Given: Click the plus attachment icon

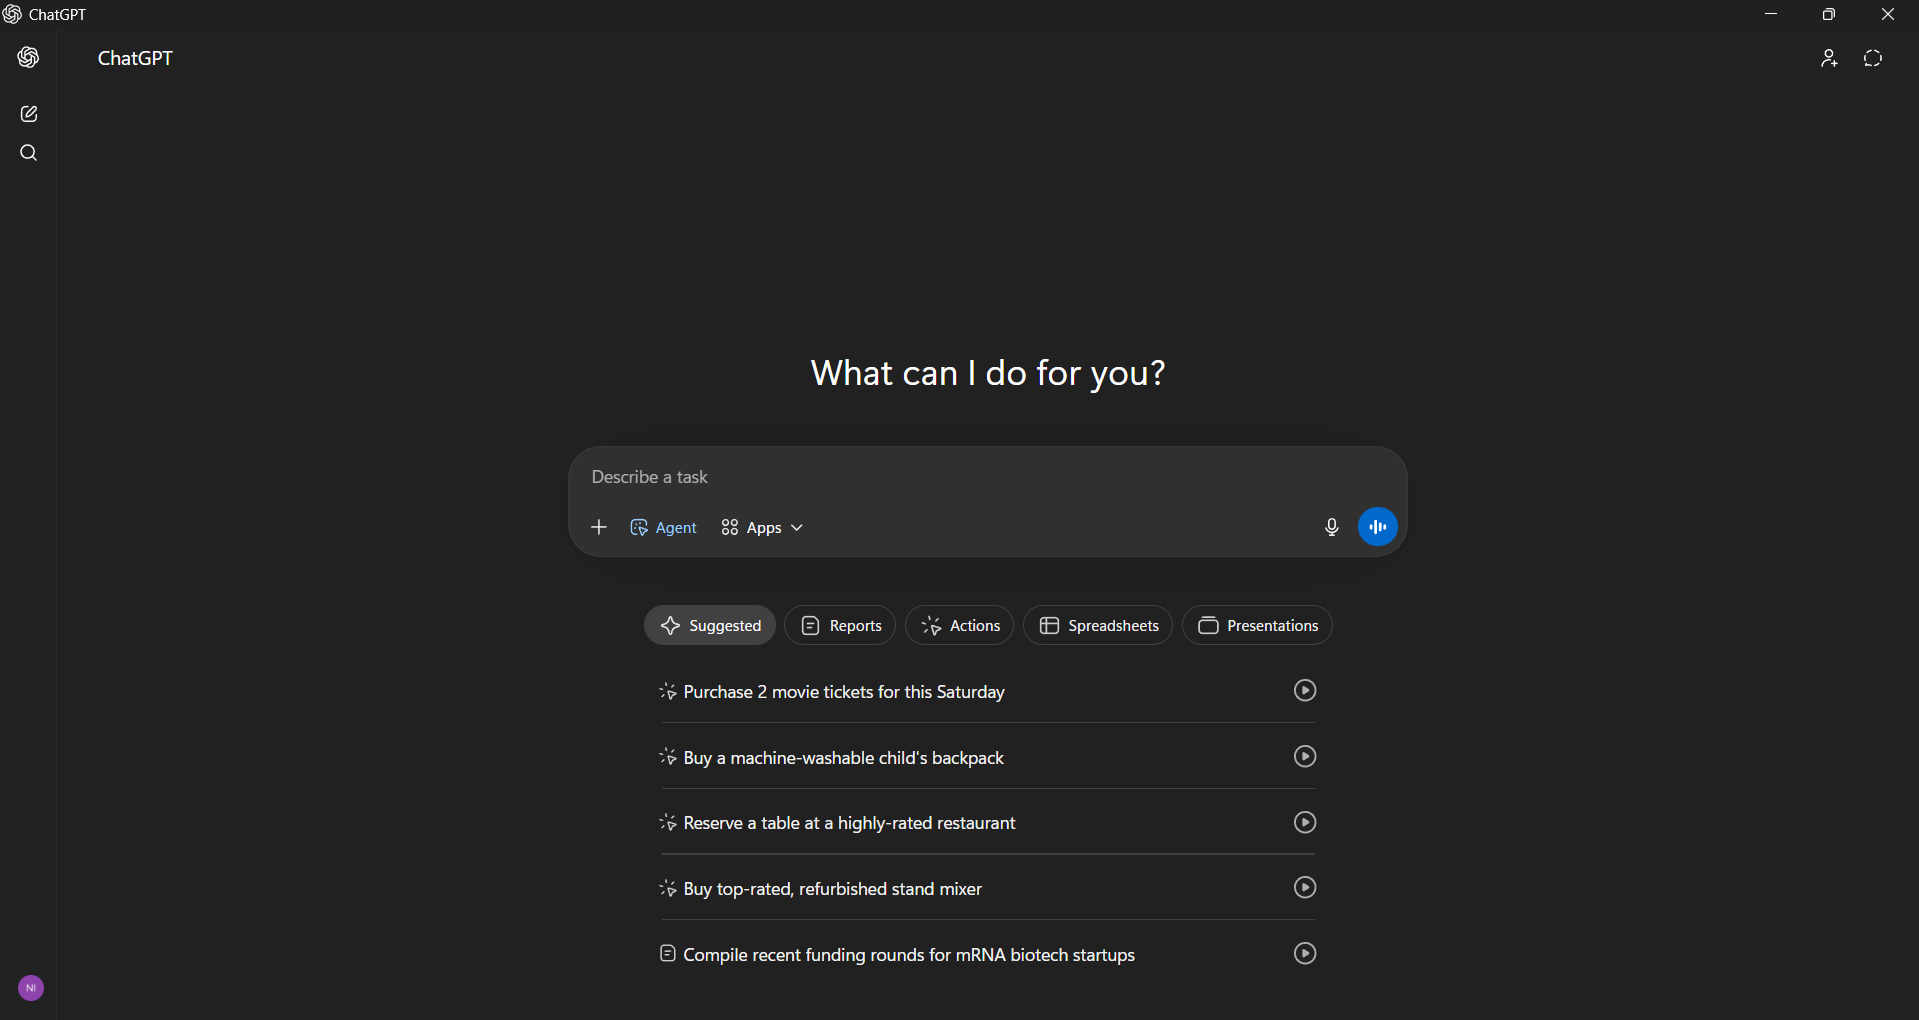Looking at the screenshot, I should pos(599,527).
